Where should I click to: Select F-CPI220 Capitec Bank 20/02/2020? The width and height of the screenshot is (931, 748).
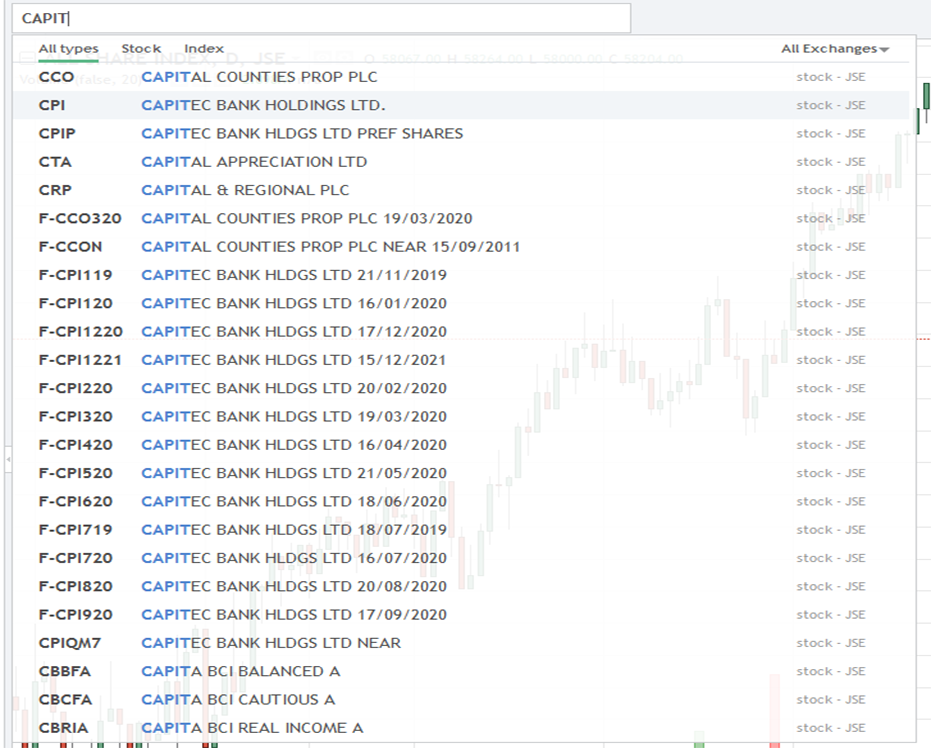coord(461,388)
